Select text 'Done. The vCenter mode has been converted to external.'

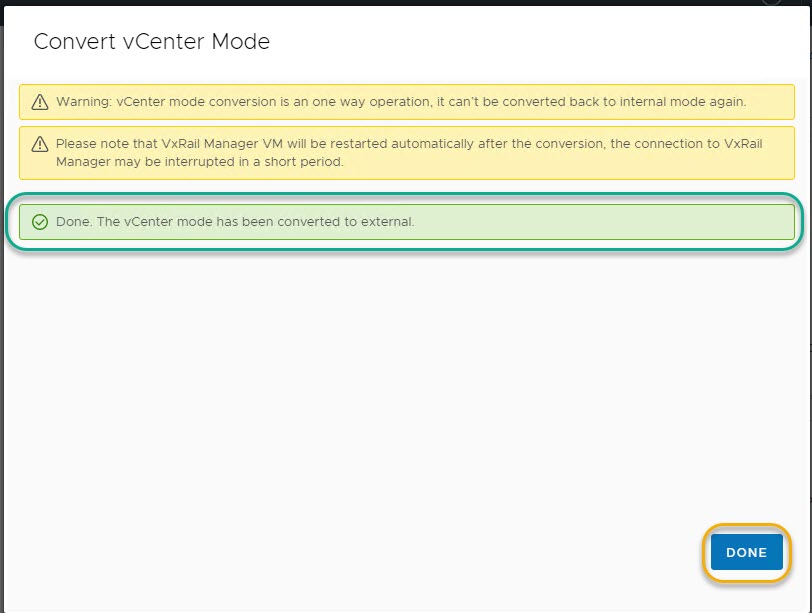click(235, 222)
